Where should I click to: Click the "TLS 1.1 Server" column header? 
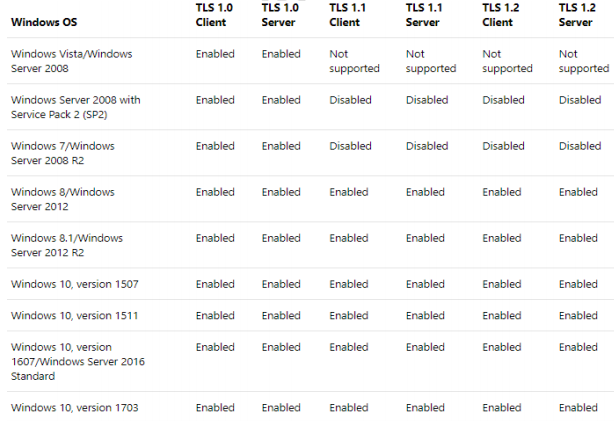424,14
